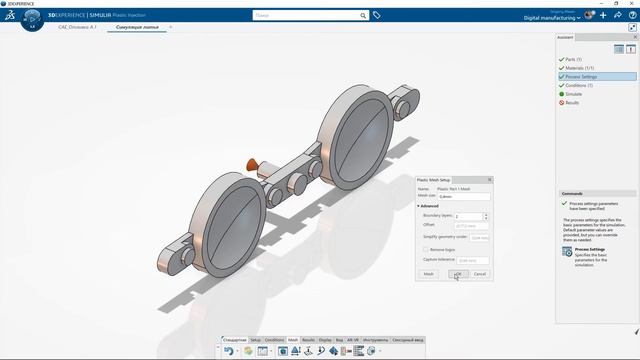Click the Boundary layers value field
The height and width of the screenshot is (360, 640).
click(469, 216)
